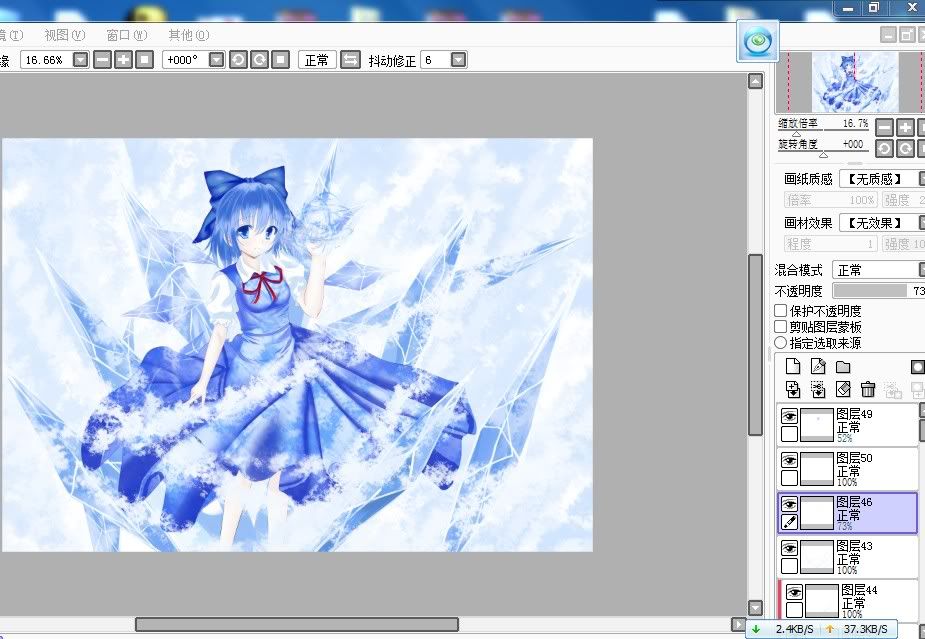
Task: Zoom out using the navigator panel minus button
Action: tap(884, 127)
